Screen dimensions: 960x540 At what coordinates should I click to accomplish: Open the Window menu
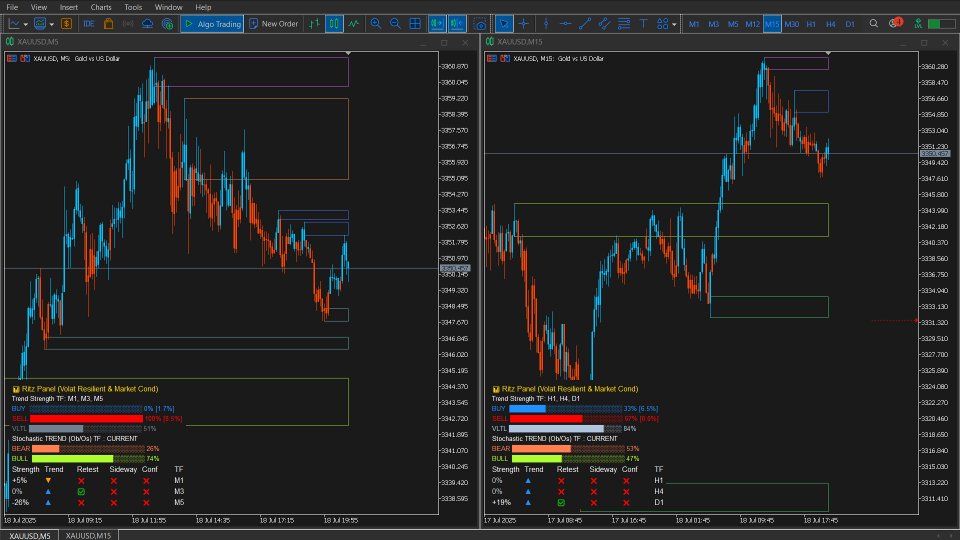click(x=168, y=7)
